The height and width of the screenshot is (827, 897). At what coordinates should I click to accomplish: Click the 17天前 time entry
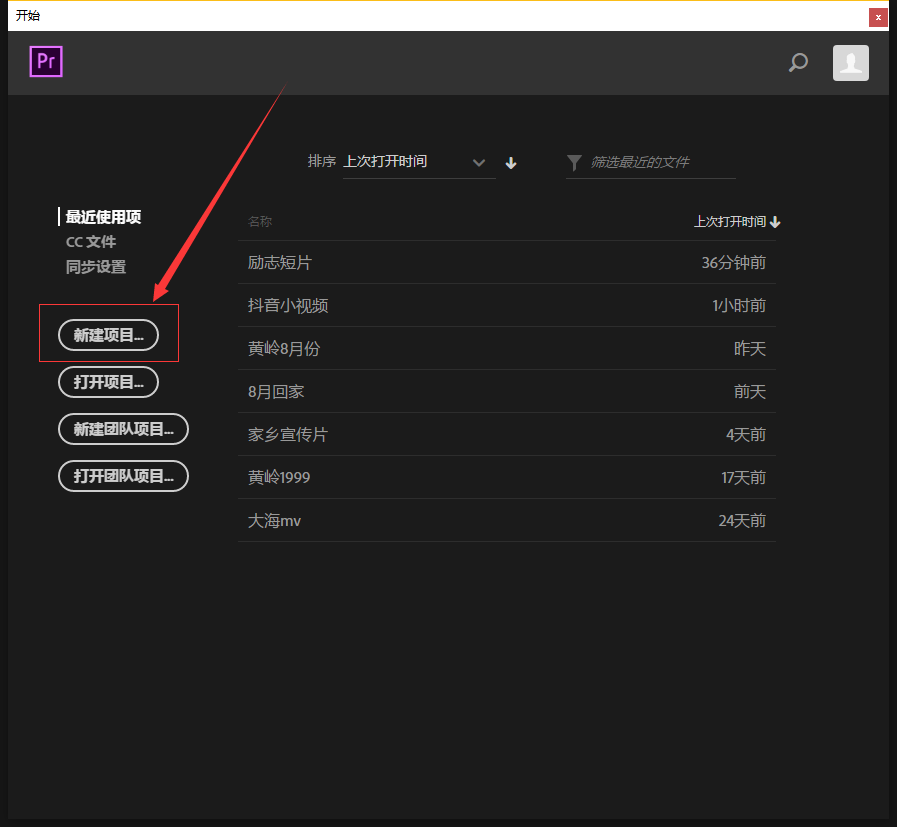coord(743,478)
